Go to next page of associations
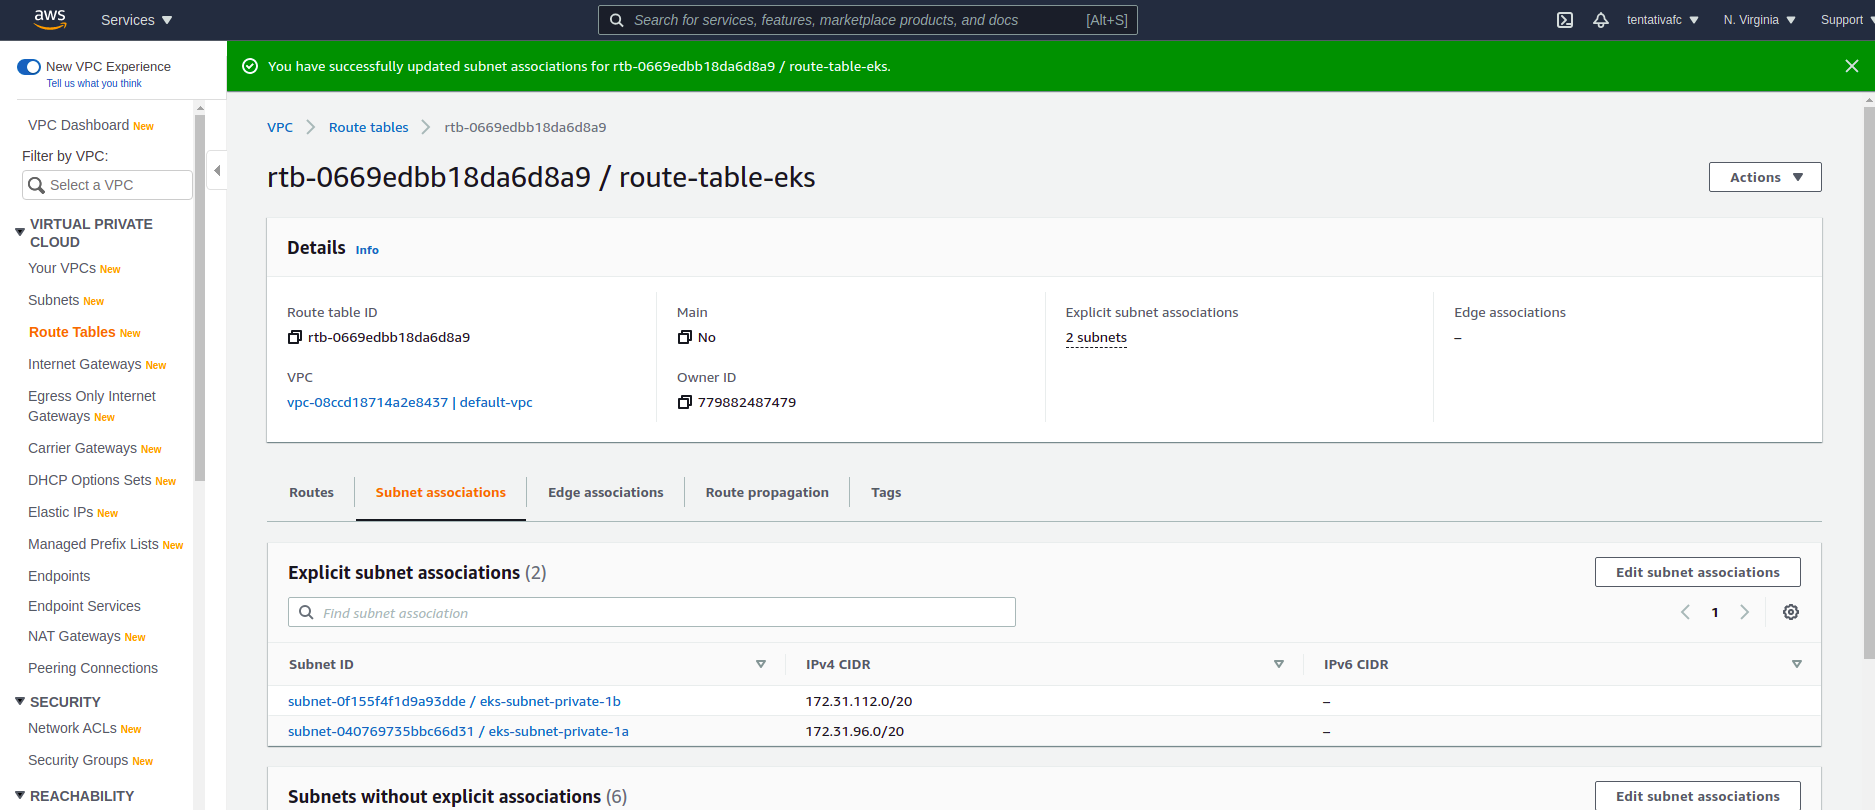This screenshot has width=1875, height=810. (x=1745, y=612)
